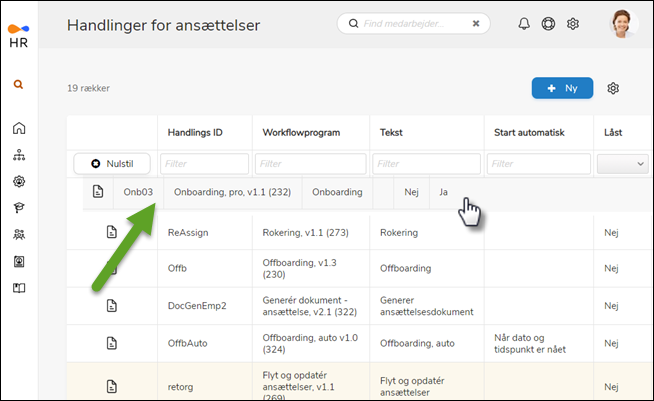Open the graduation cap sidebar icon

click(x=19, y=208)
